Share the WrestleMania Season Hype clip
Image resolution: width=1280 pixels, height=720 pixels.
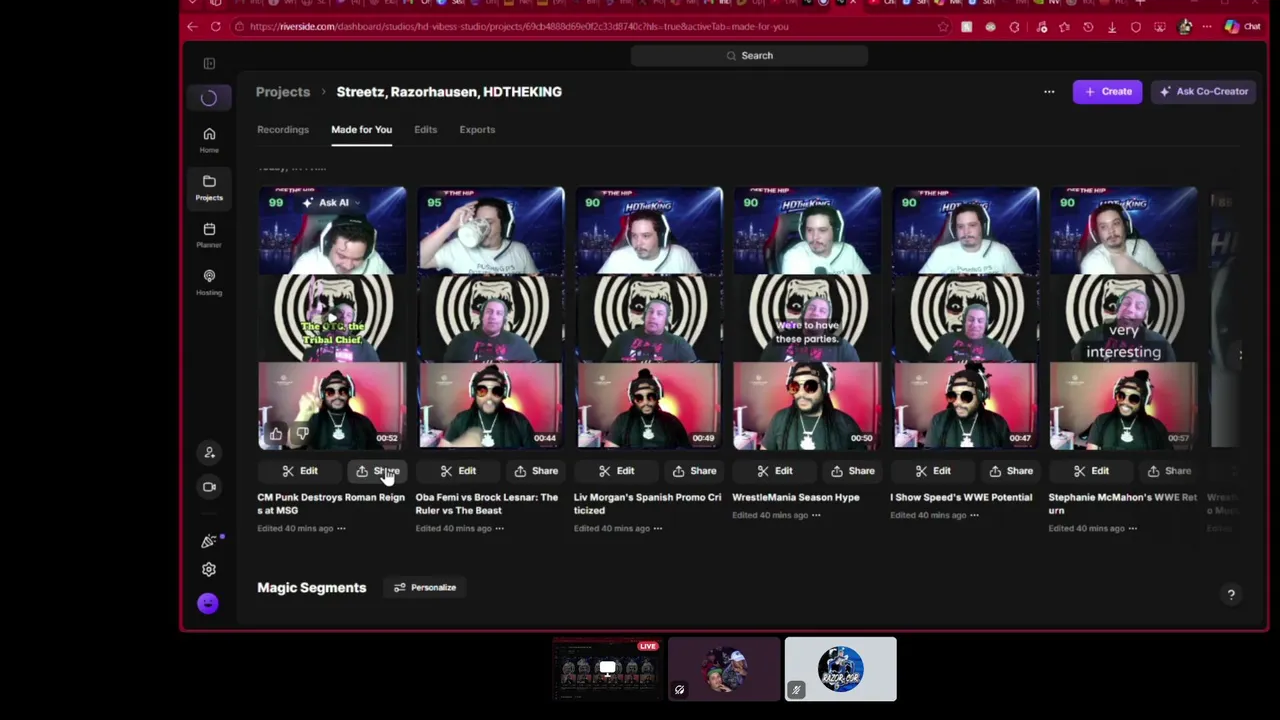[x=852, y=471]
